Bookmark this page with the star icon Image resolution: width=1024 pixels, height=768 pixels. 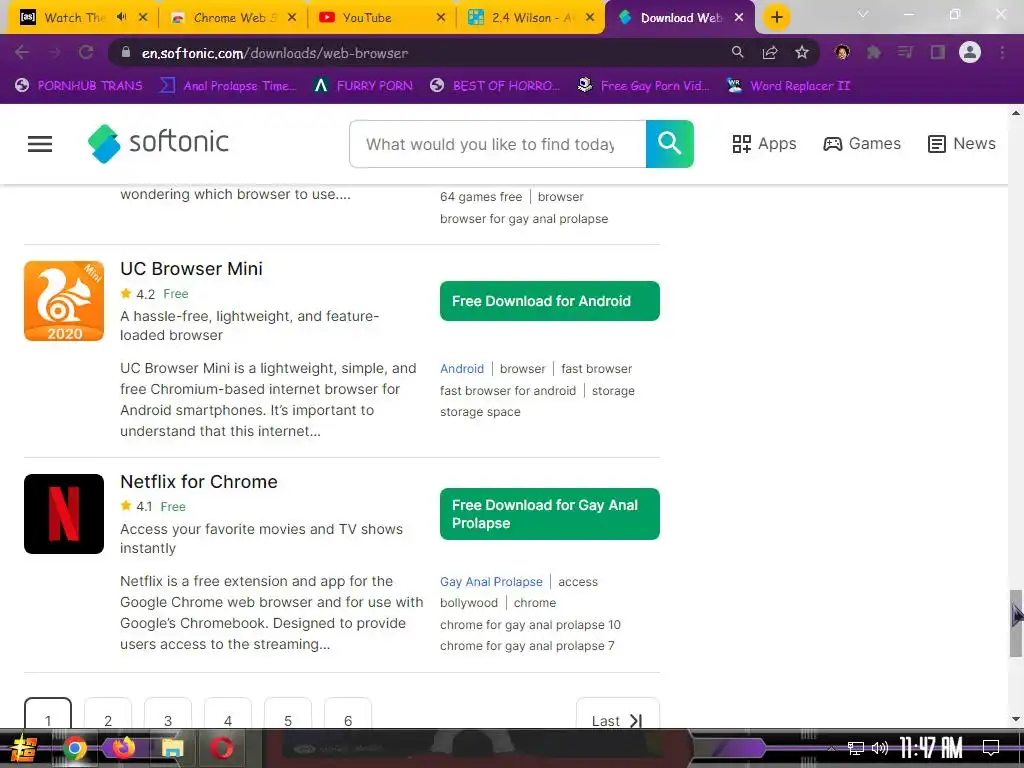802,52
